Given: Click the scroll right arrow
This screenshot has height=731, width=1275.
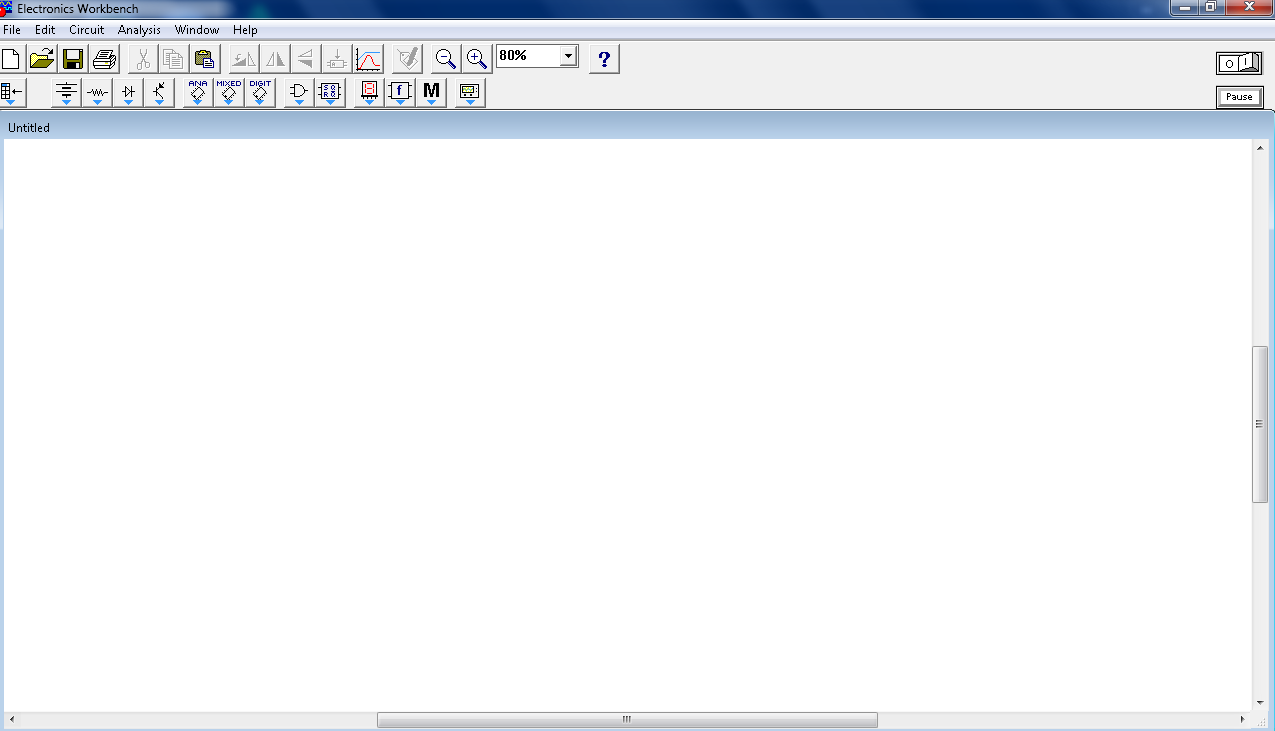Looking at the screenshot, I should pyautogui.click(x=1243, y=720).
